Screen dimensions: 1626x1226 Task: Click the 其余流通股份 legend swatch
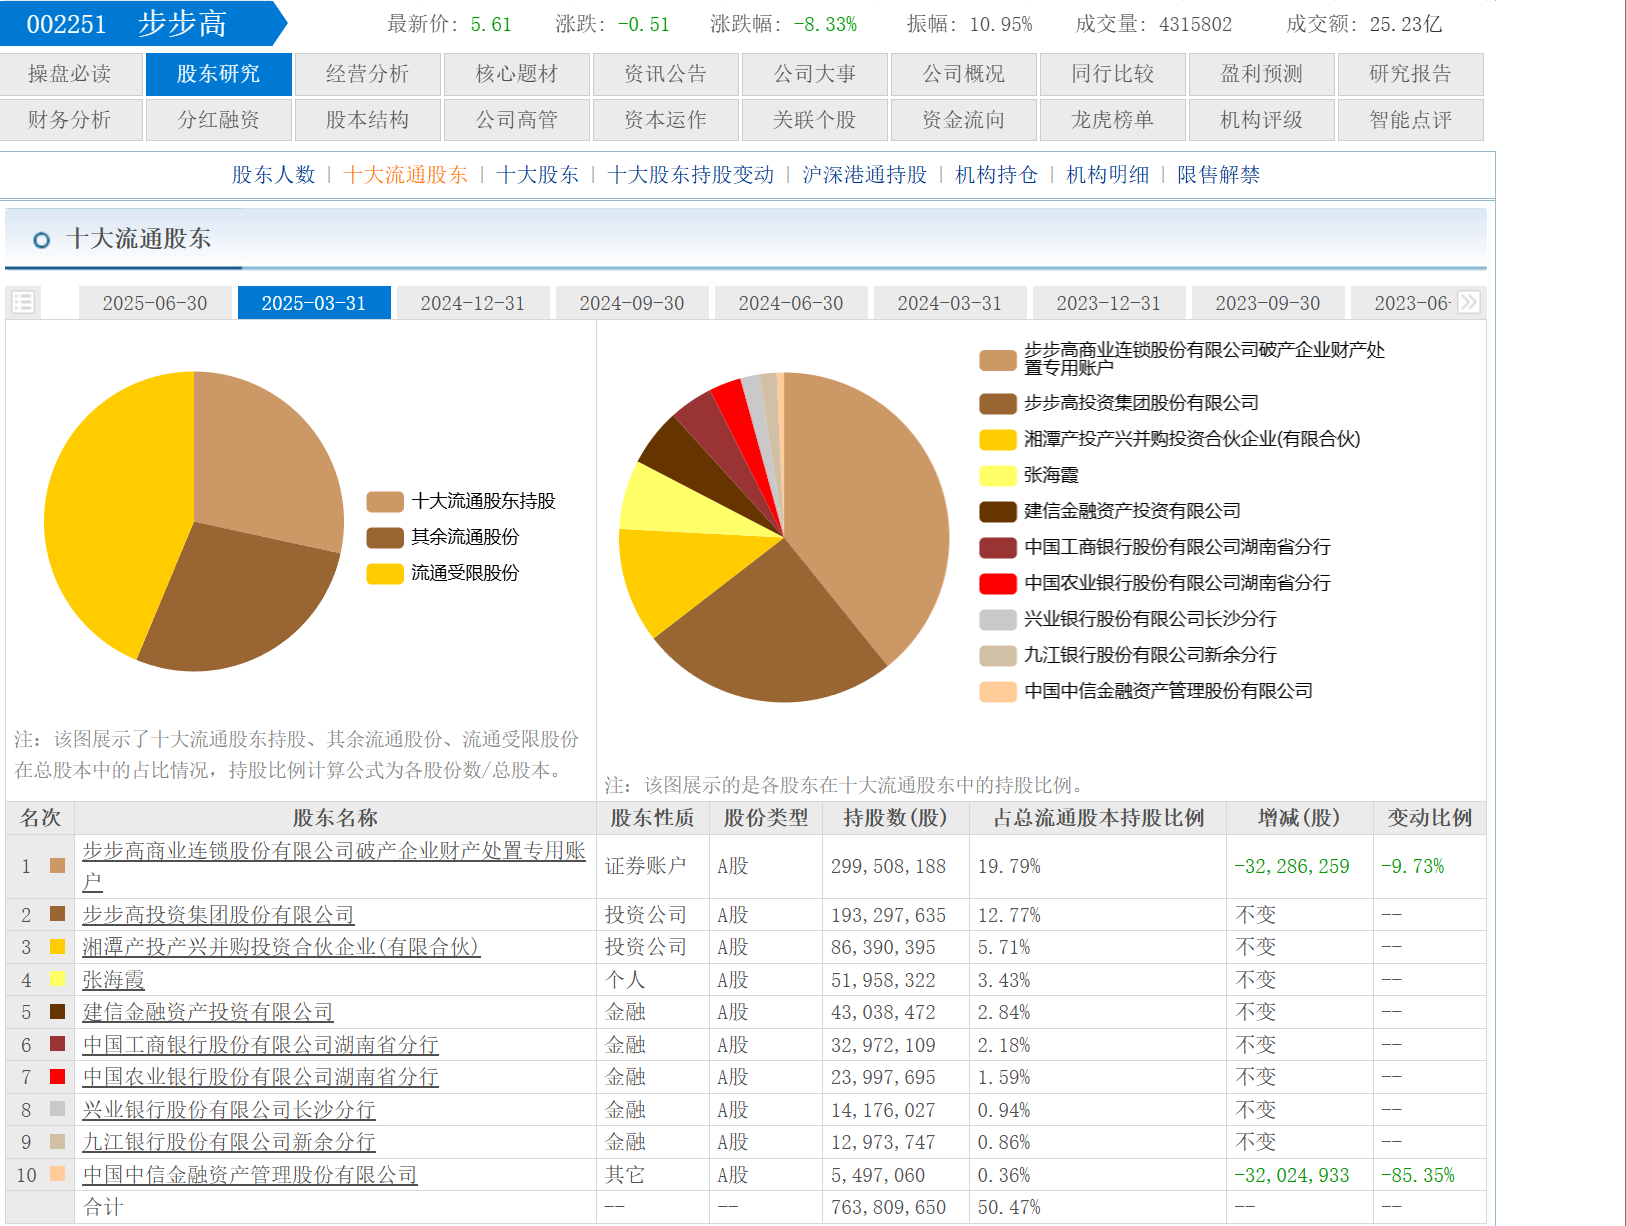(x=385, y=538)
